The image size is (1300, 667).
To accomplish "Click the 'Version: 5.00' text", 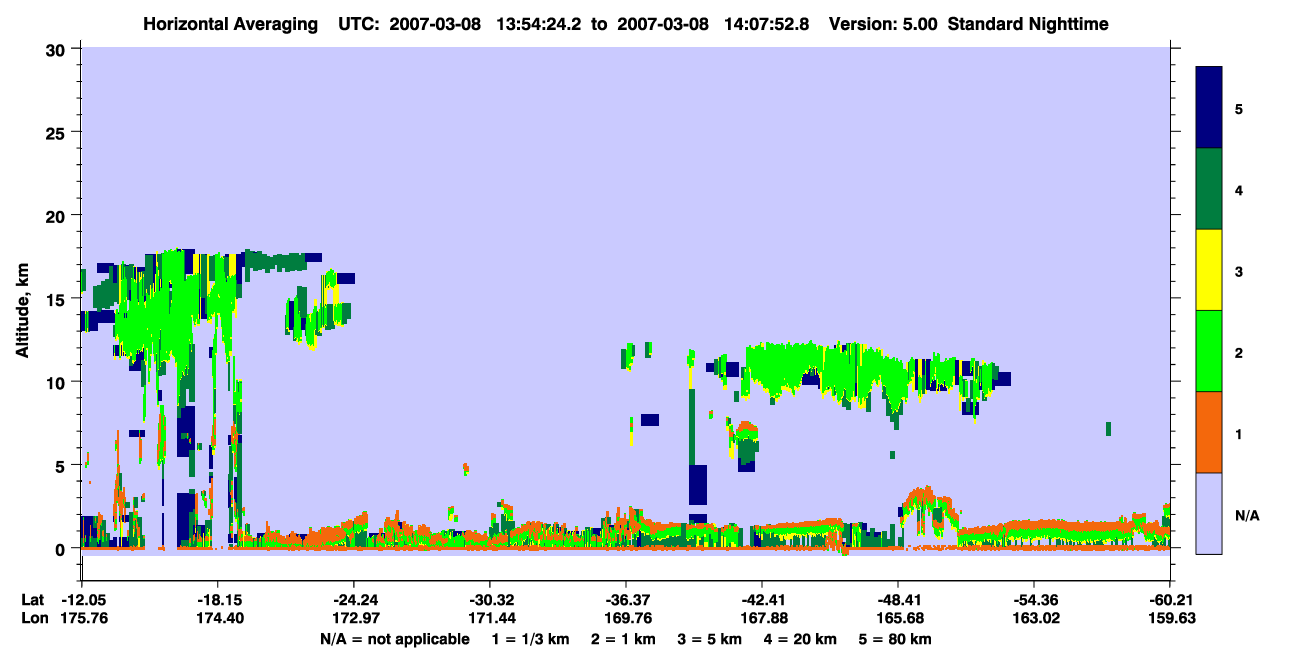I will [x=883, y=24].
